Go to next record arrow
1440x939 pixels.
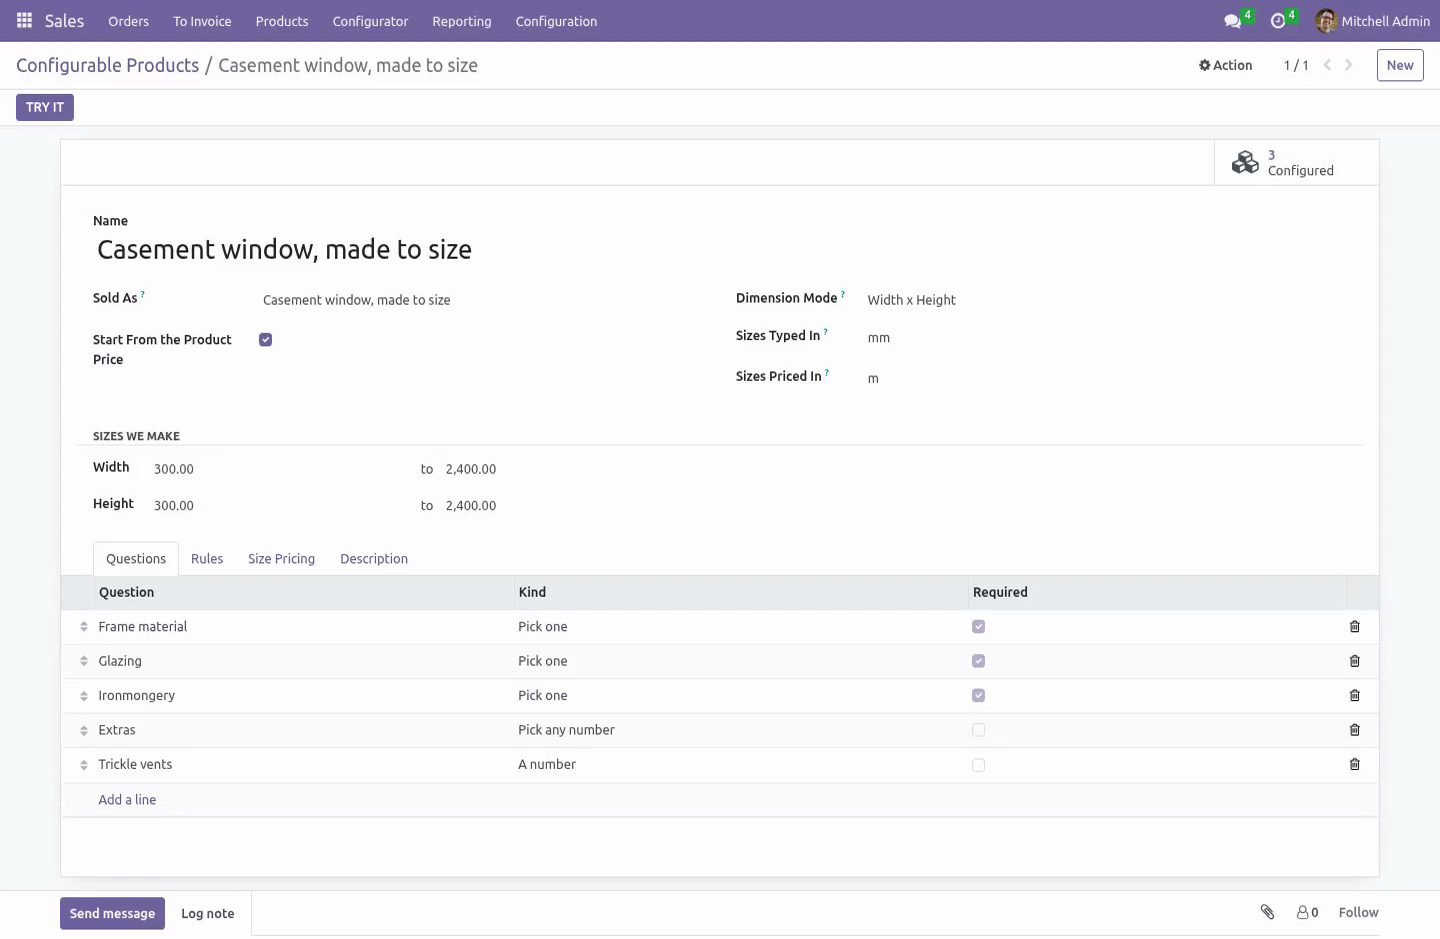(1349, 65)
